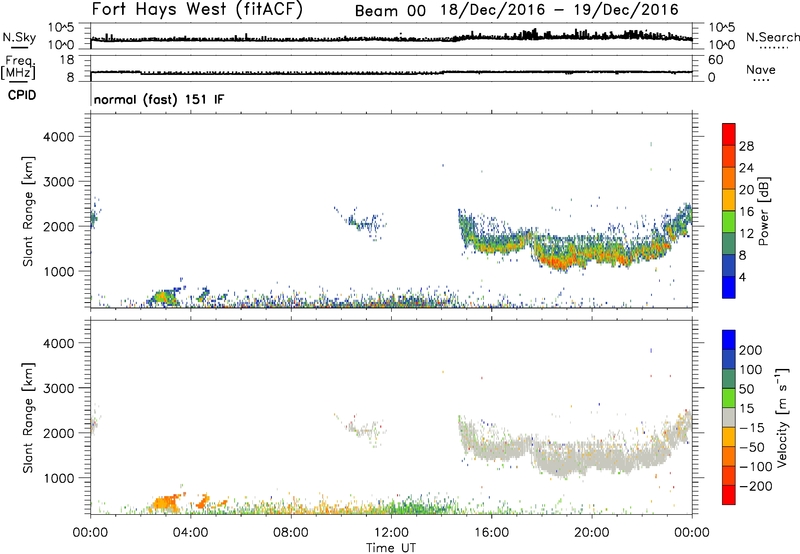Image resolution: width=800 pixels, height=554 pixels.
Task: Click the "200" velocity colorbar label
Action: pos(751,350)
